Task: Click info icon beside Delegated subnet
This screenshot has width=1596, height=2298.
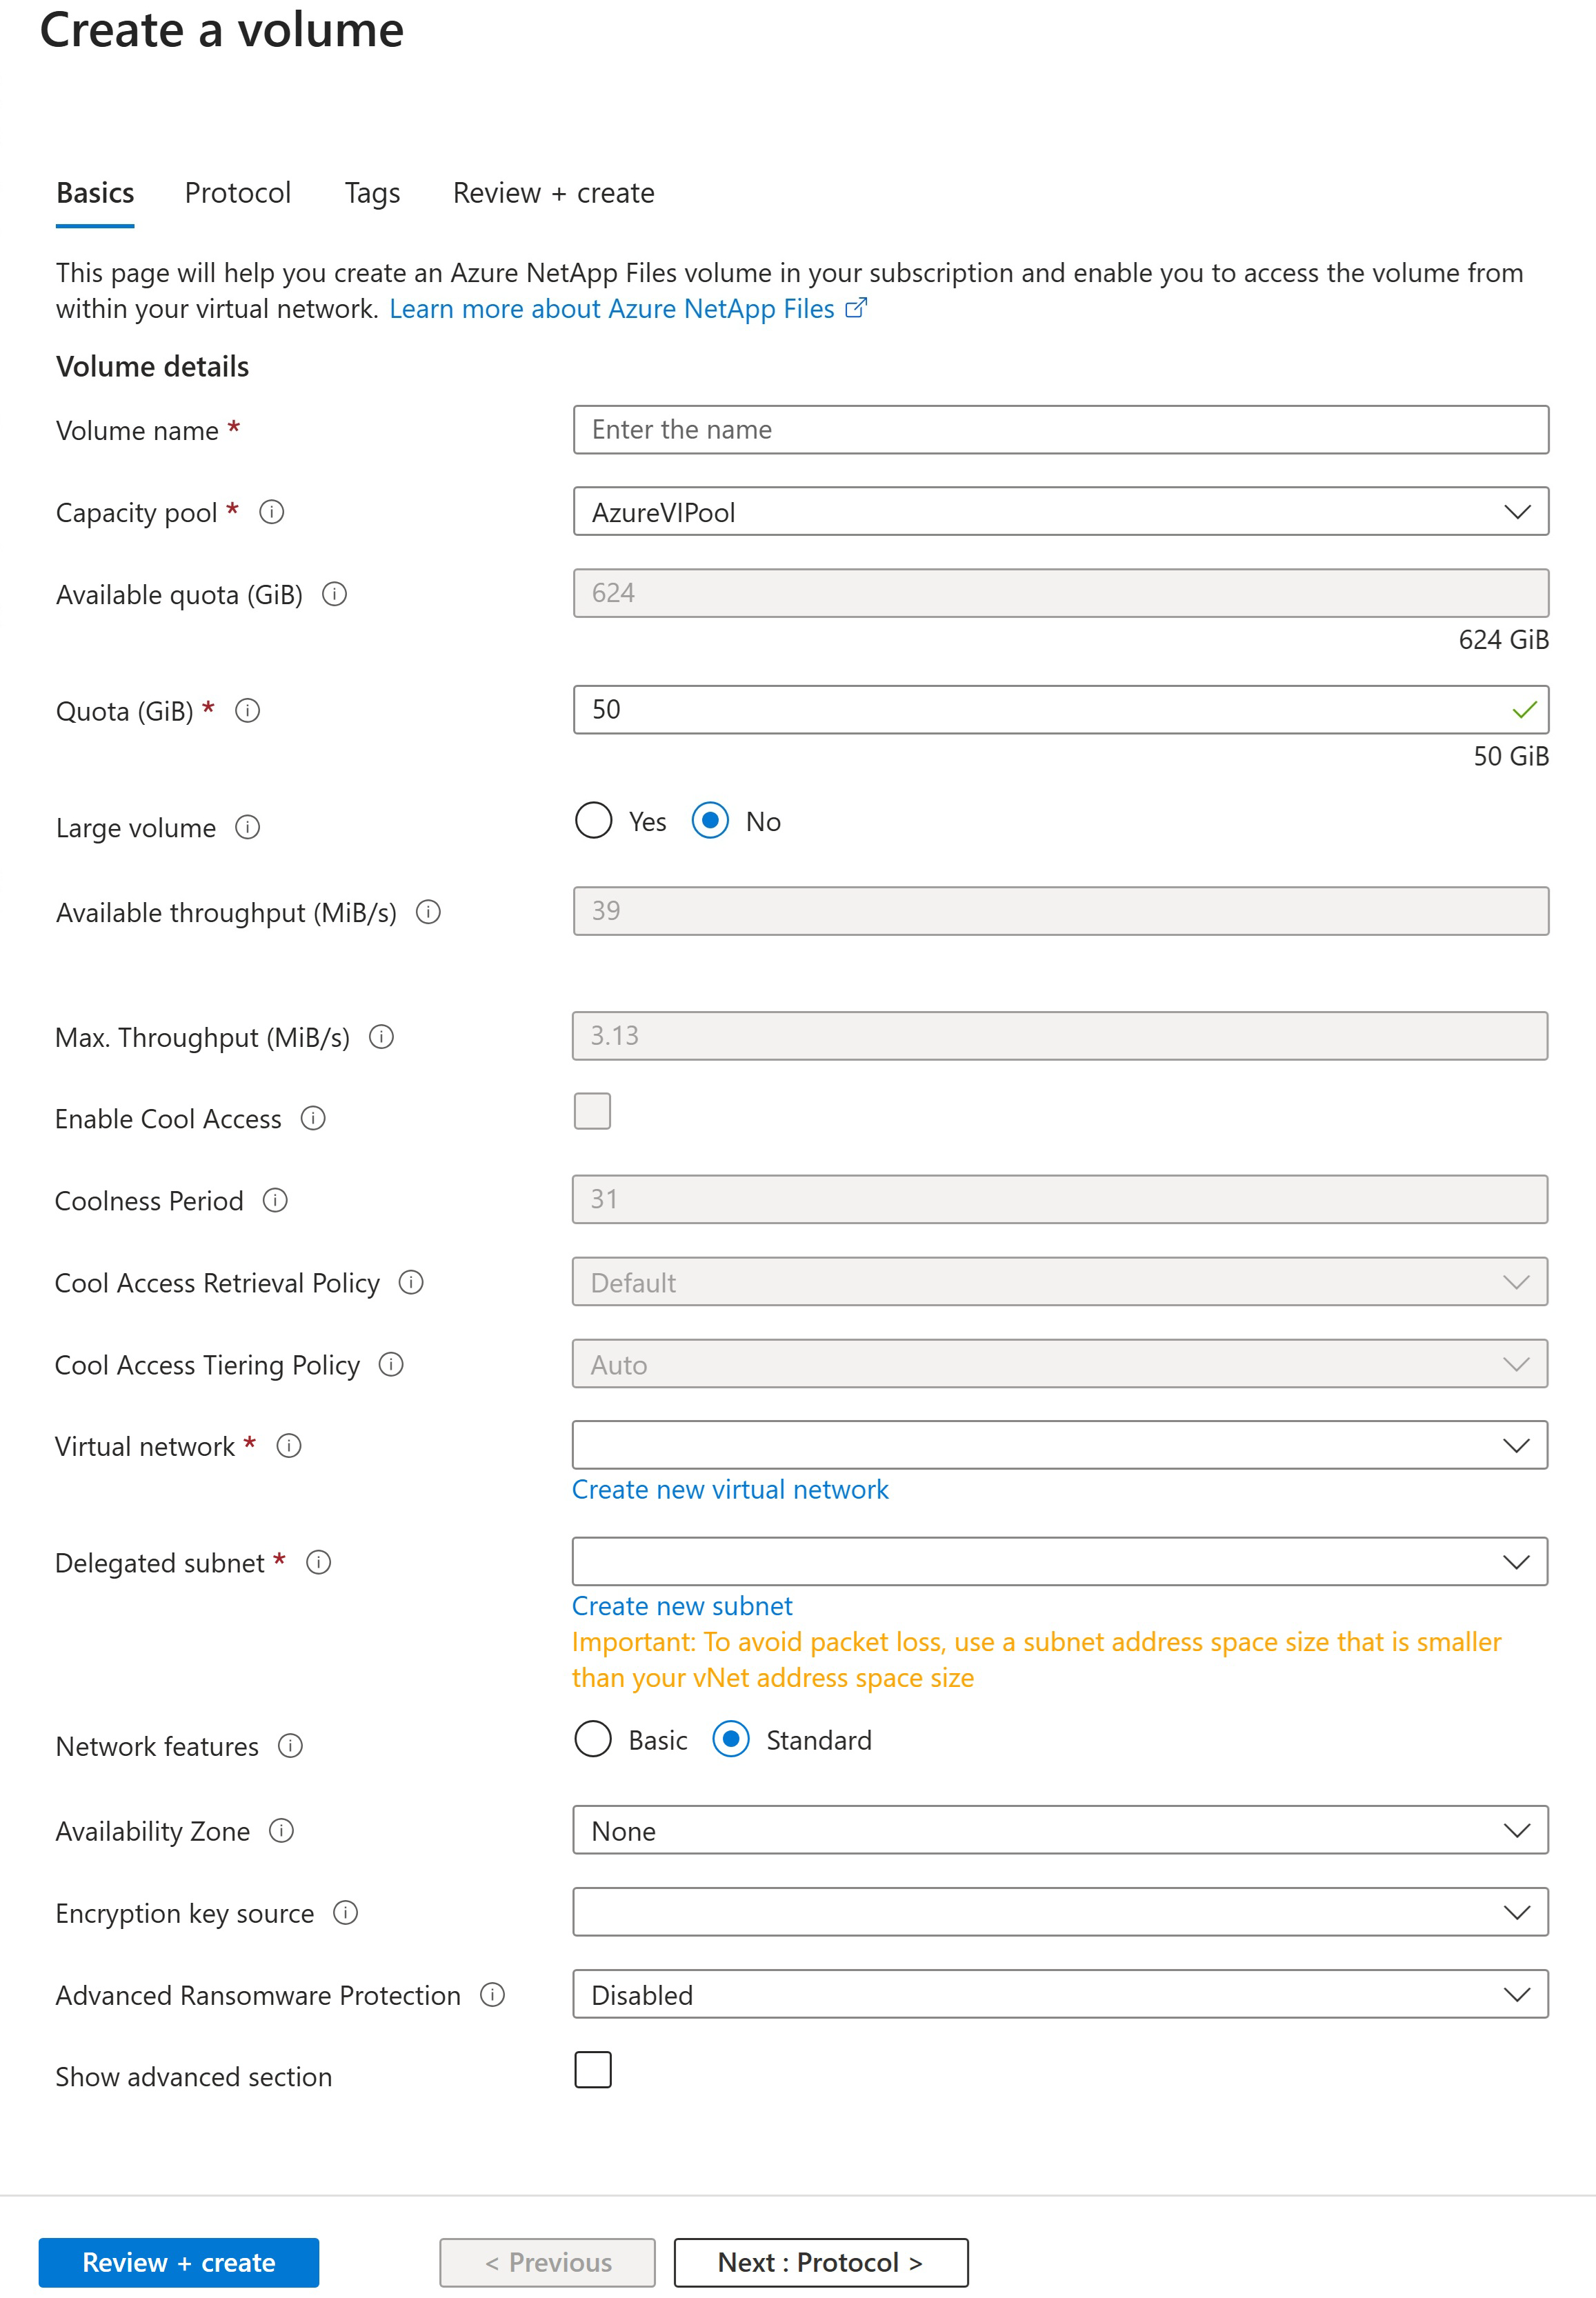Action: 318,1562
